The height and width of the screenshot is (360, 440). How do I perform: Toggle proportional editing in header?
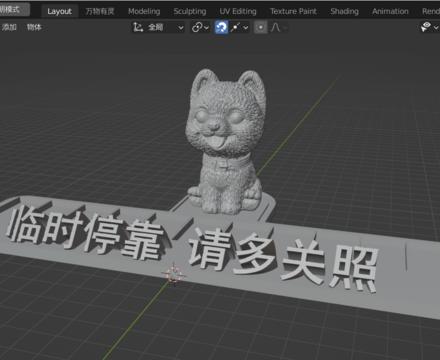(261, 27)
